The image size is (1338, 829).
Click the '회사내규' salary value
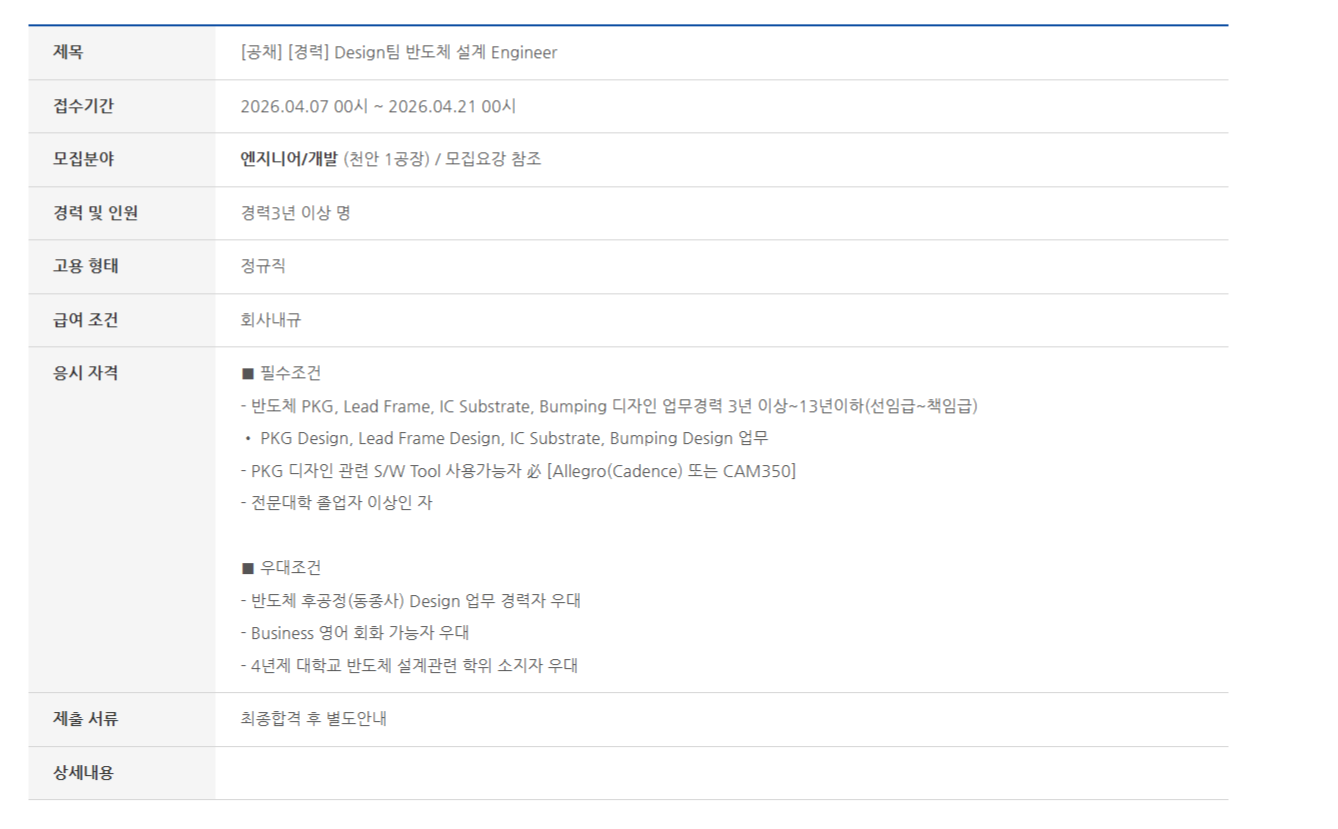270,320
